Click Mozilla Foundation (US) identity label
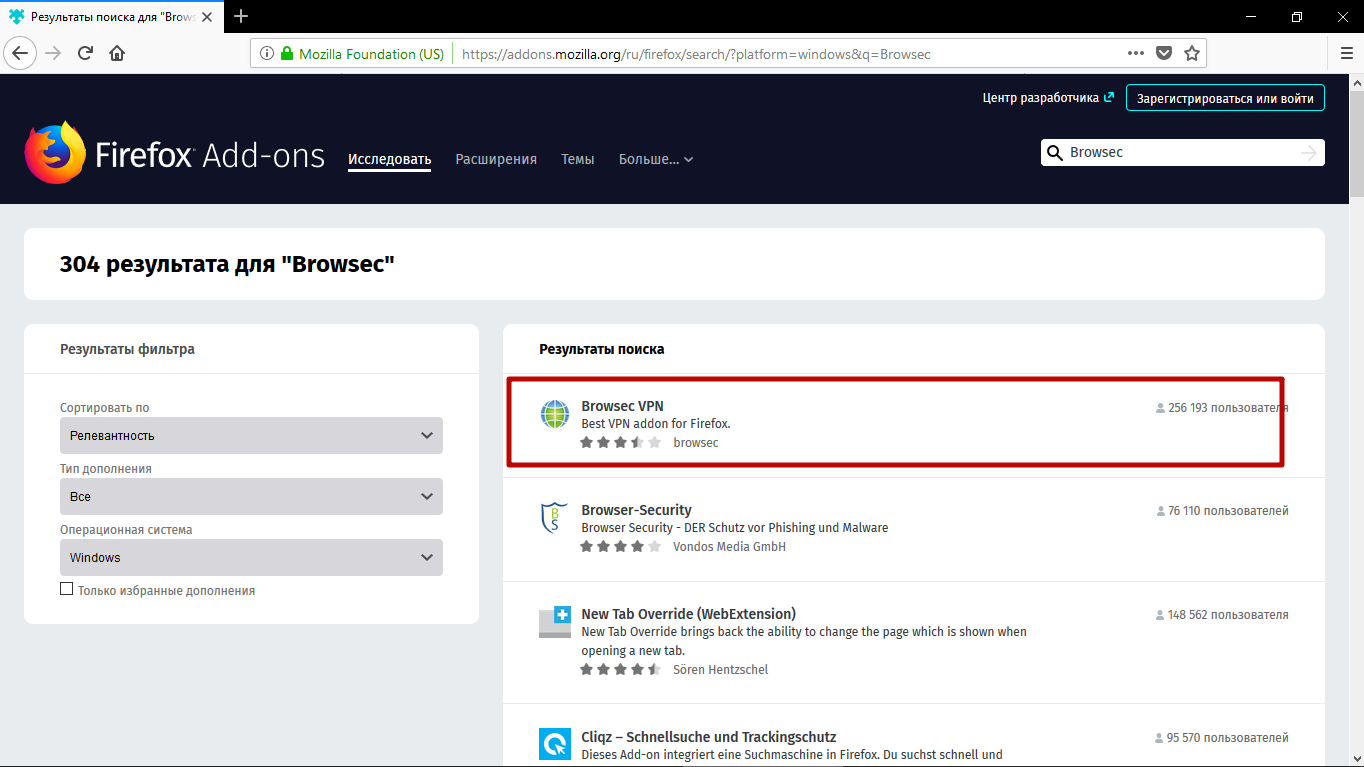Screen dimensions: 1364x767 tap(371, 54)
